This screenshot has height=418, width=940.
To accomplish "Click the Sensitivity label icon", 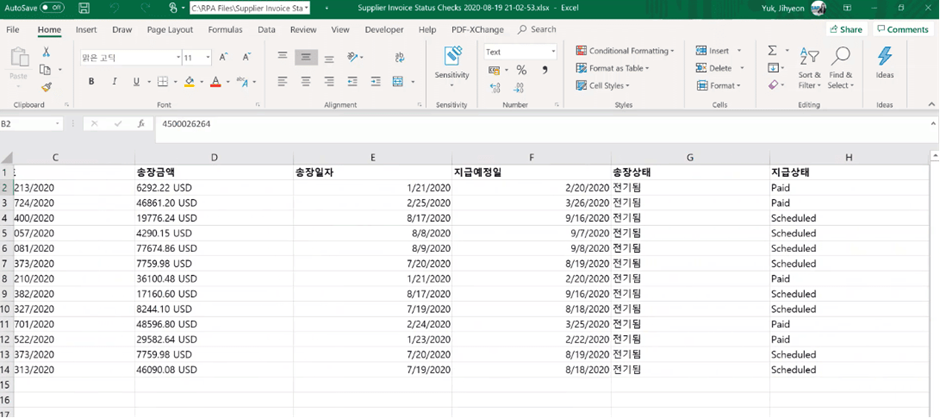I will (452, 56).
